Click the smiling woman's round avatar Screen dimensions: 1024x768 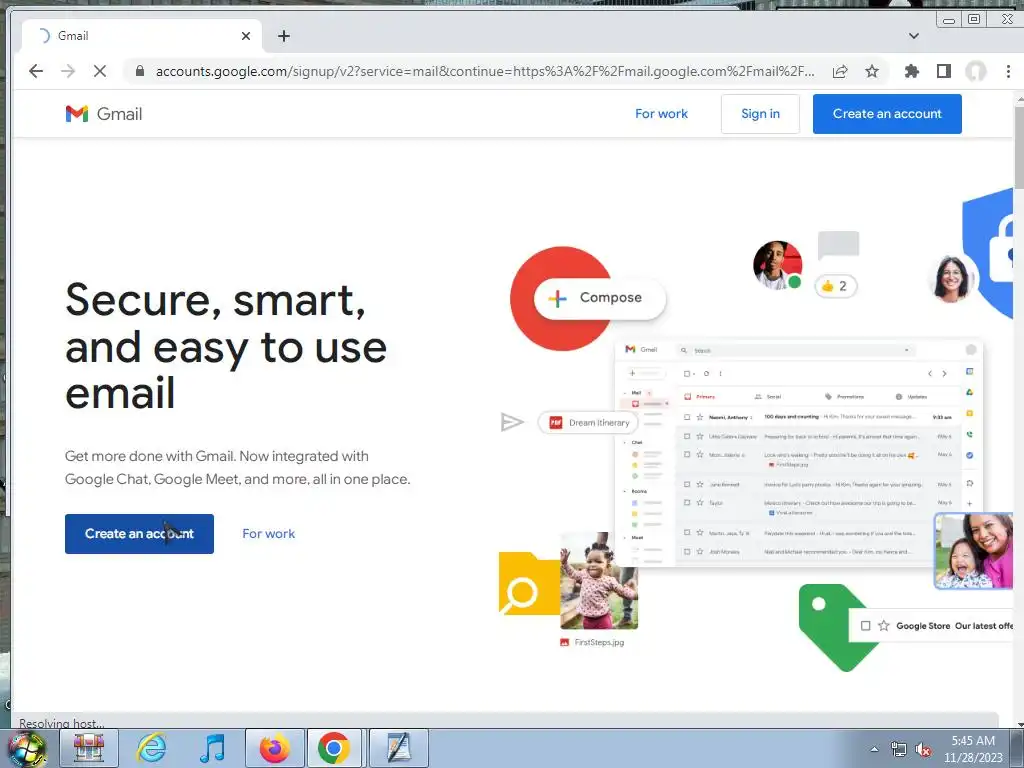951,278
